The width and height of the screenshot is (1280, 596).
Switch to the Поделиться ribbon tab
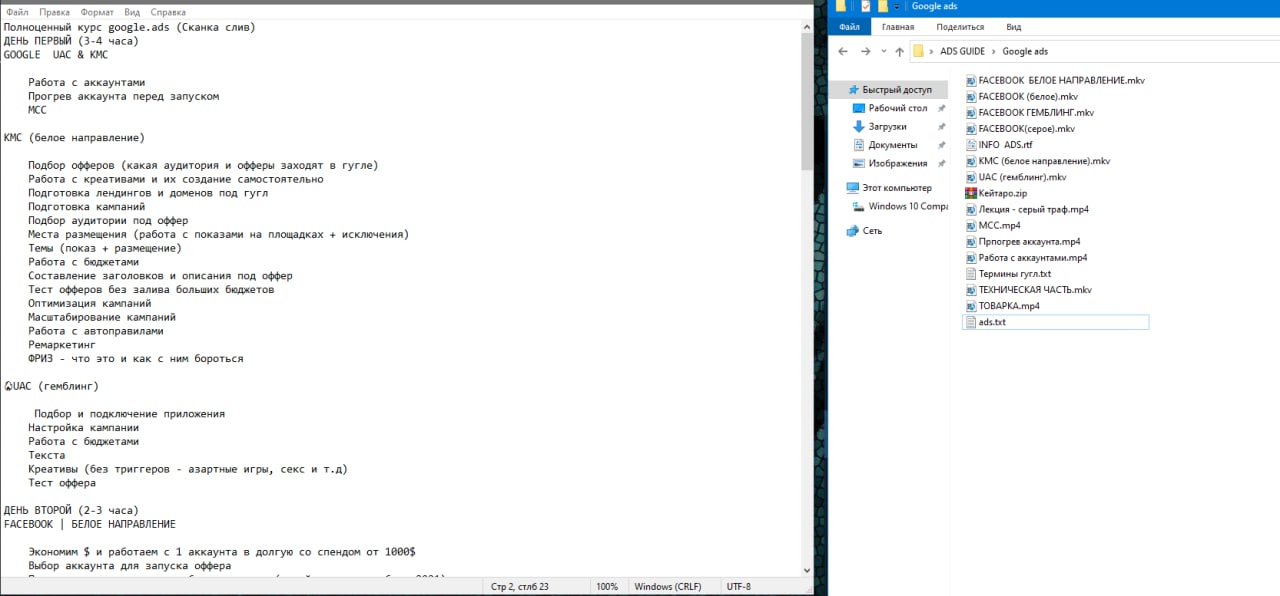click(x=960, y=27)
